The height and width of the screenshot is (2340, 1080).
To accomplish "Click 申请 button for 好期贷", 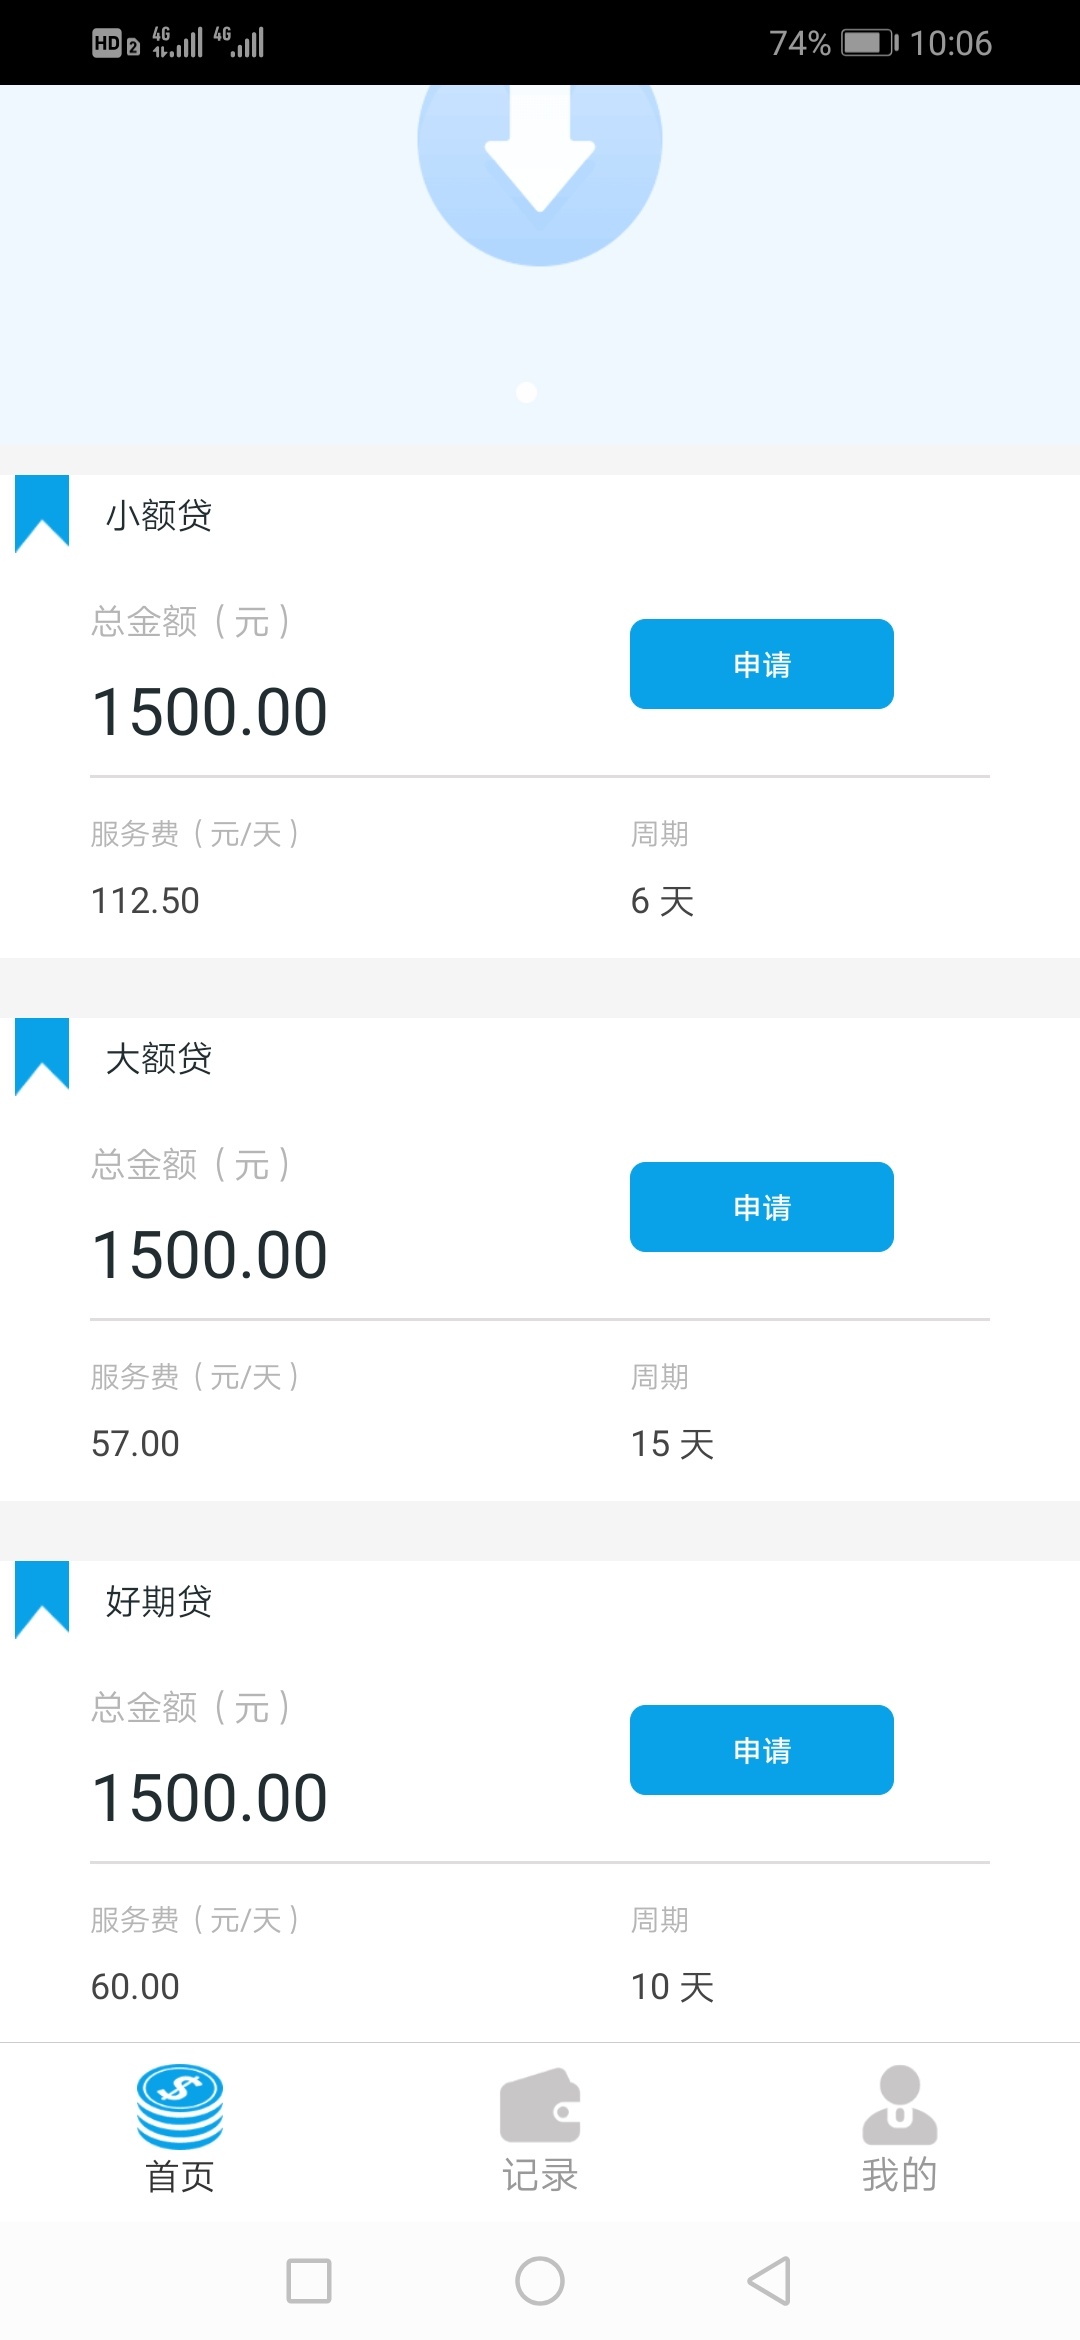I will [762, 1750].
